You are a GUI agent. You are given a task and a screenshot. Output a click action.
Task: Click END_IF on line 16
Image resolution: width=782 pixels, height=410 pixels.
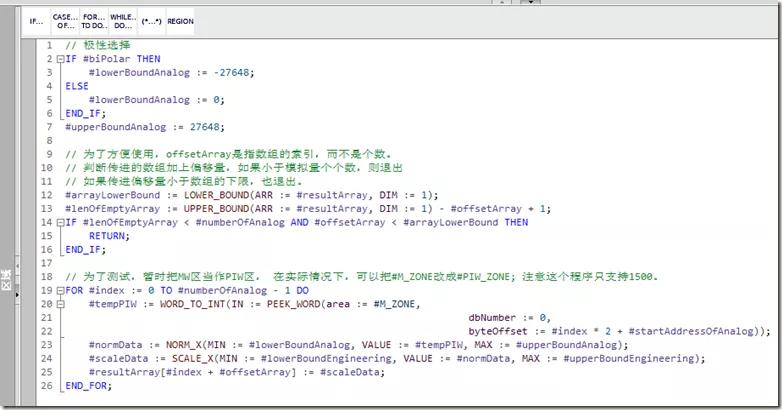tap(83, 249)
